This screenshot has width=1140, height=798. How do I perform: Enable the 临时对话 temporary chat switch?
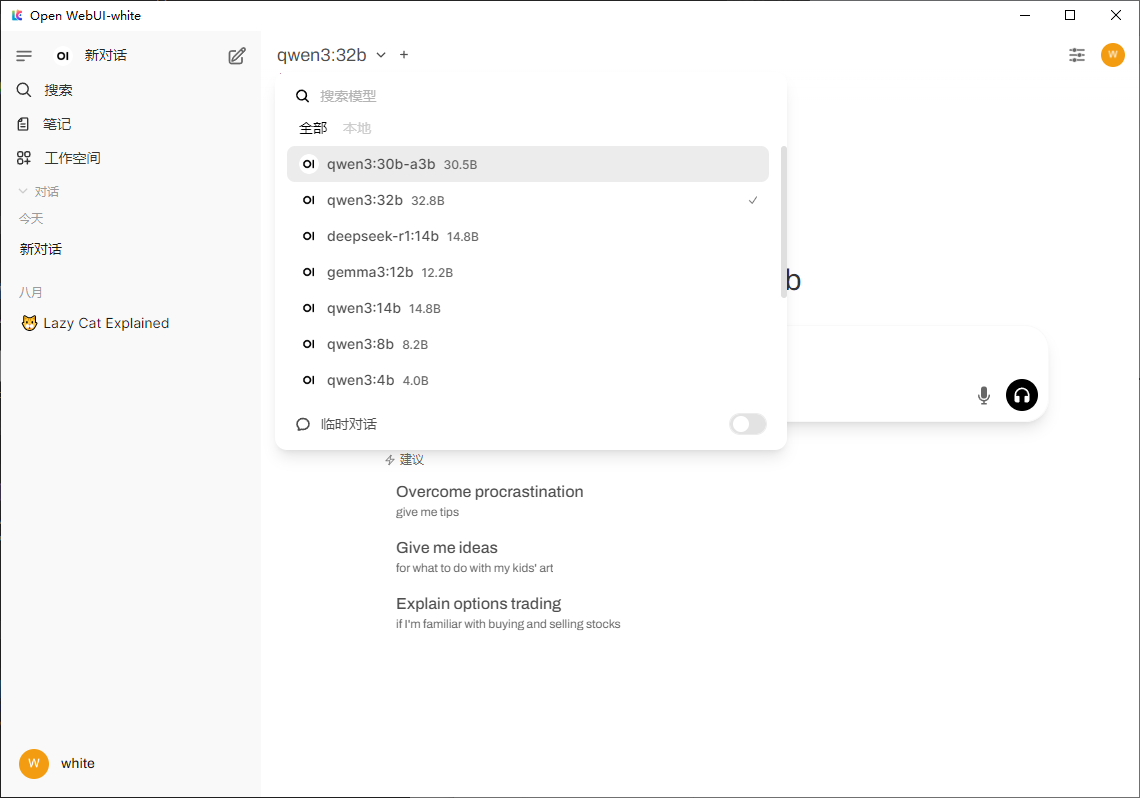[x=747, y=424]
